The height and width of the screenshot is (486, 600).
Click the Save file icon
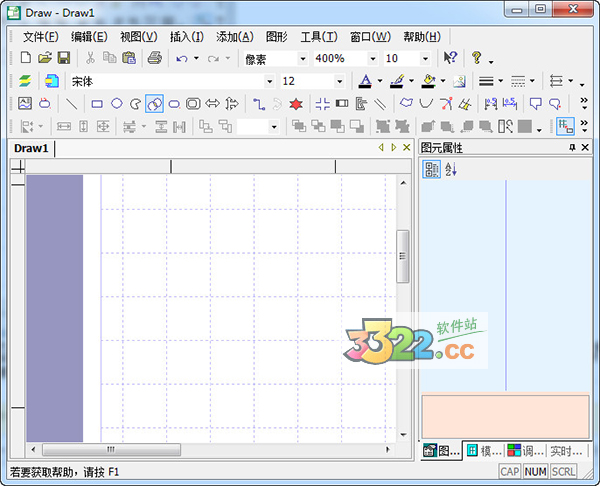(63, 59)
